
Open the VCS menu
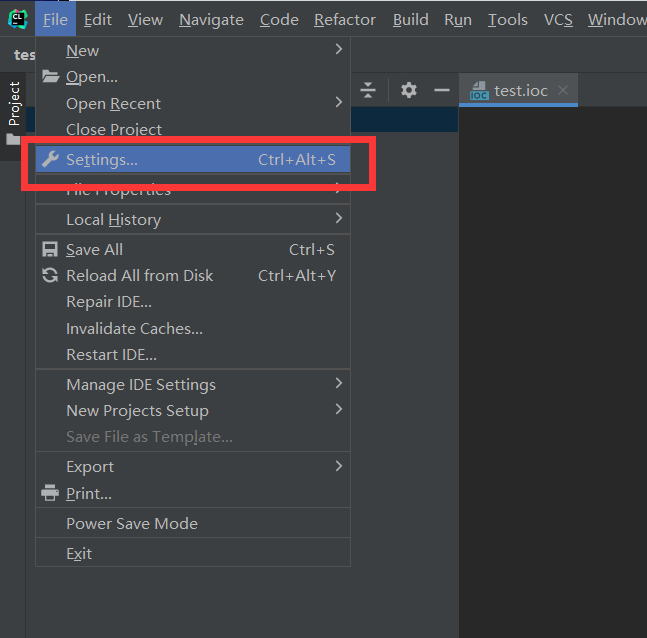click(558, 19)
